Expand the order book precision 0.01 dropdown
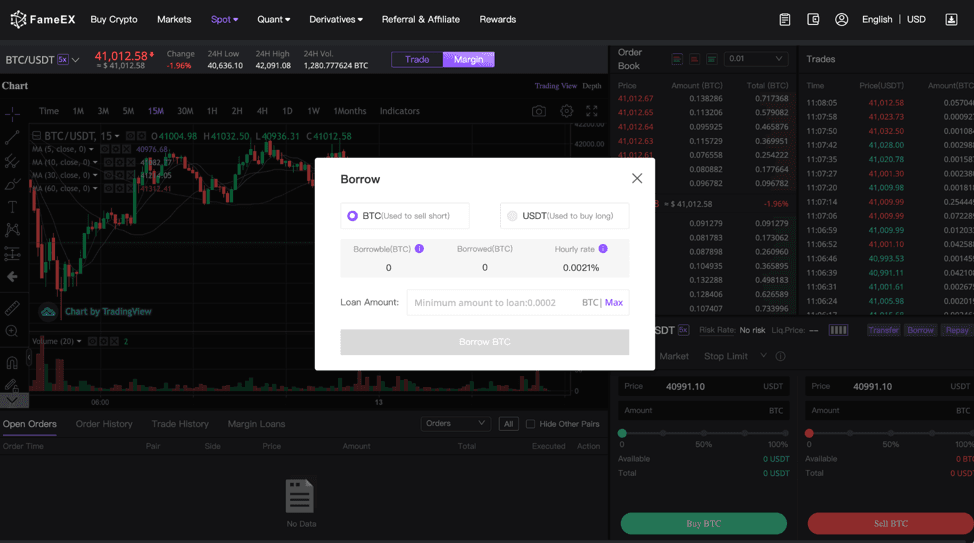This screenshot has height=543, width=974. 755,59
